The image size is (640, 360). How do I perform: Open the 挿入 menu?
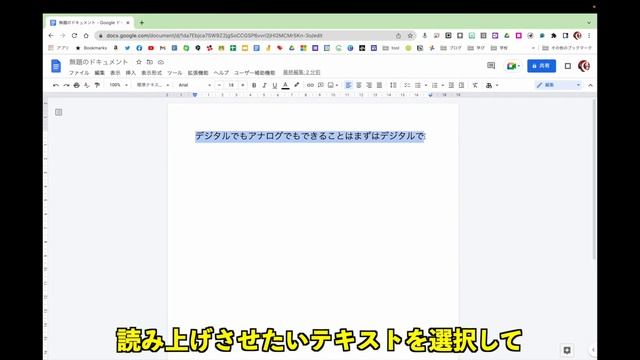131,73
